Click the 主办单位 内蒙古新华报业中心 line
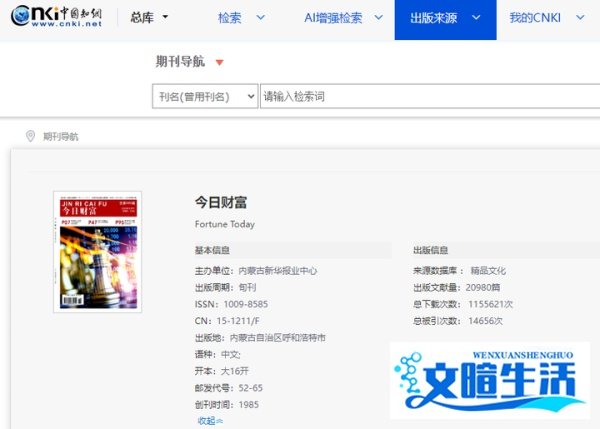Screen dimensions: 600x429 point(256,271)
